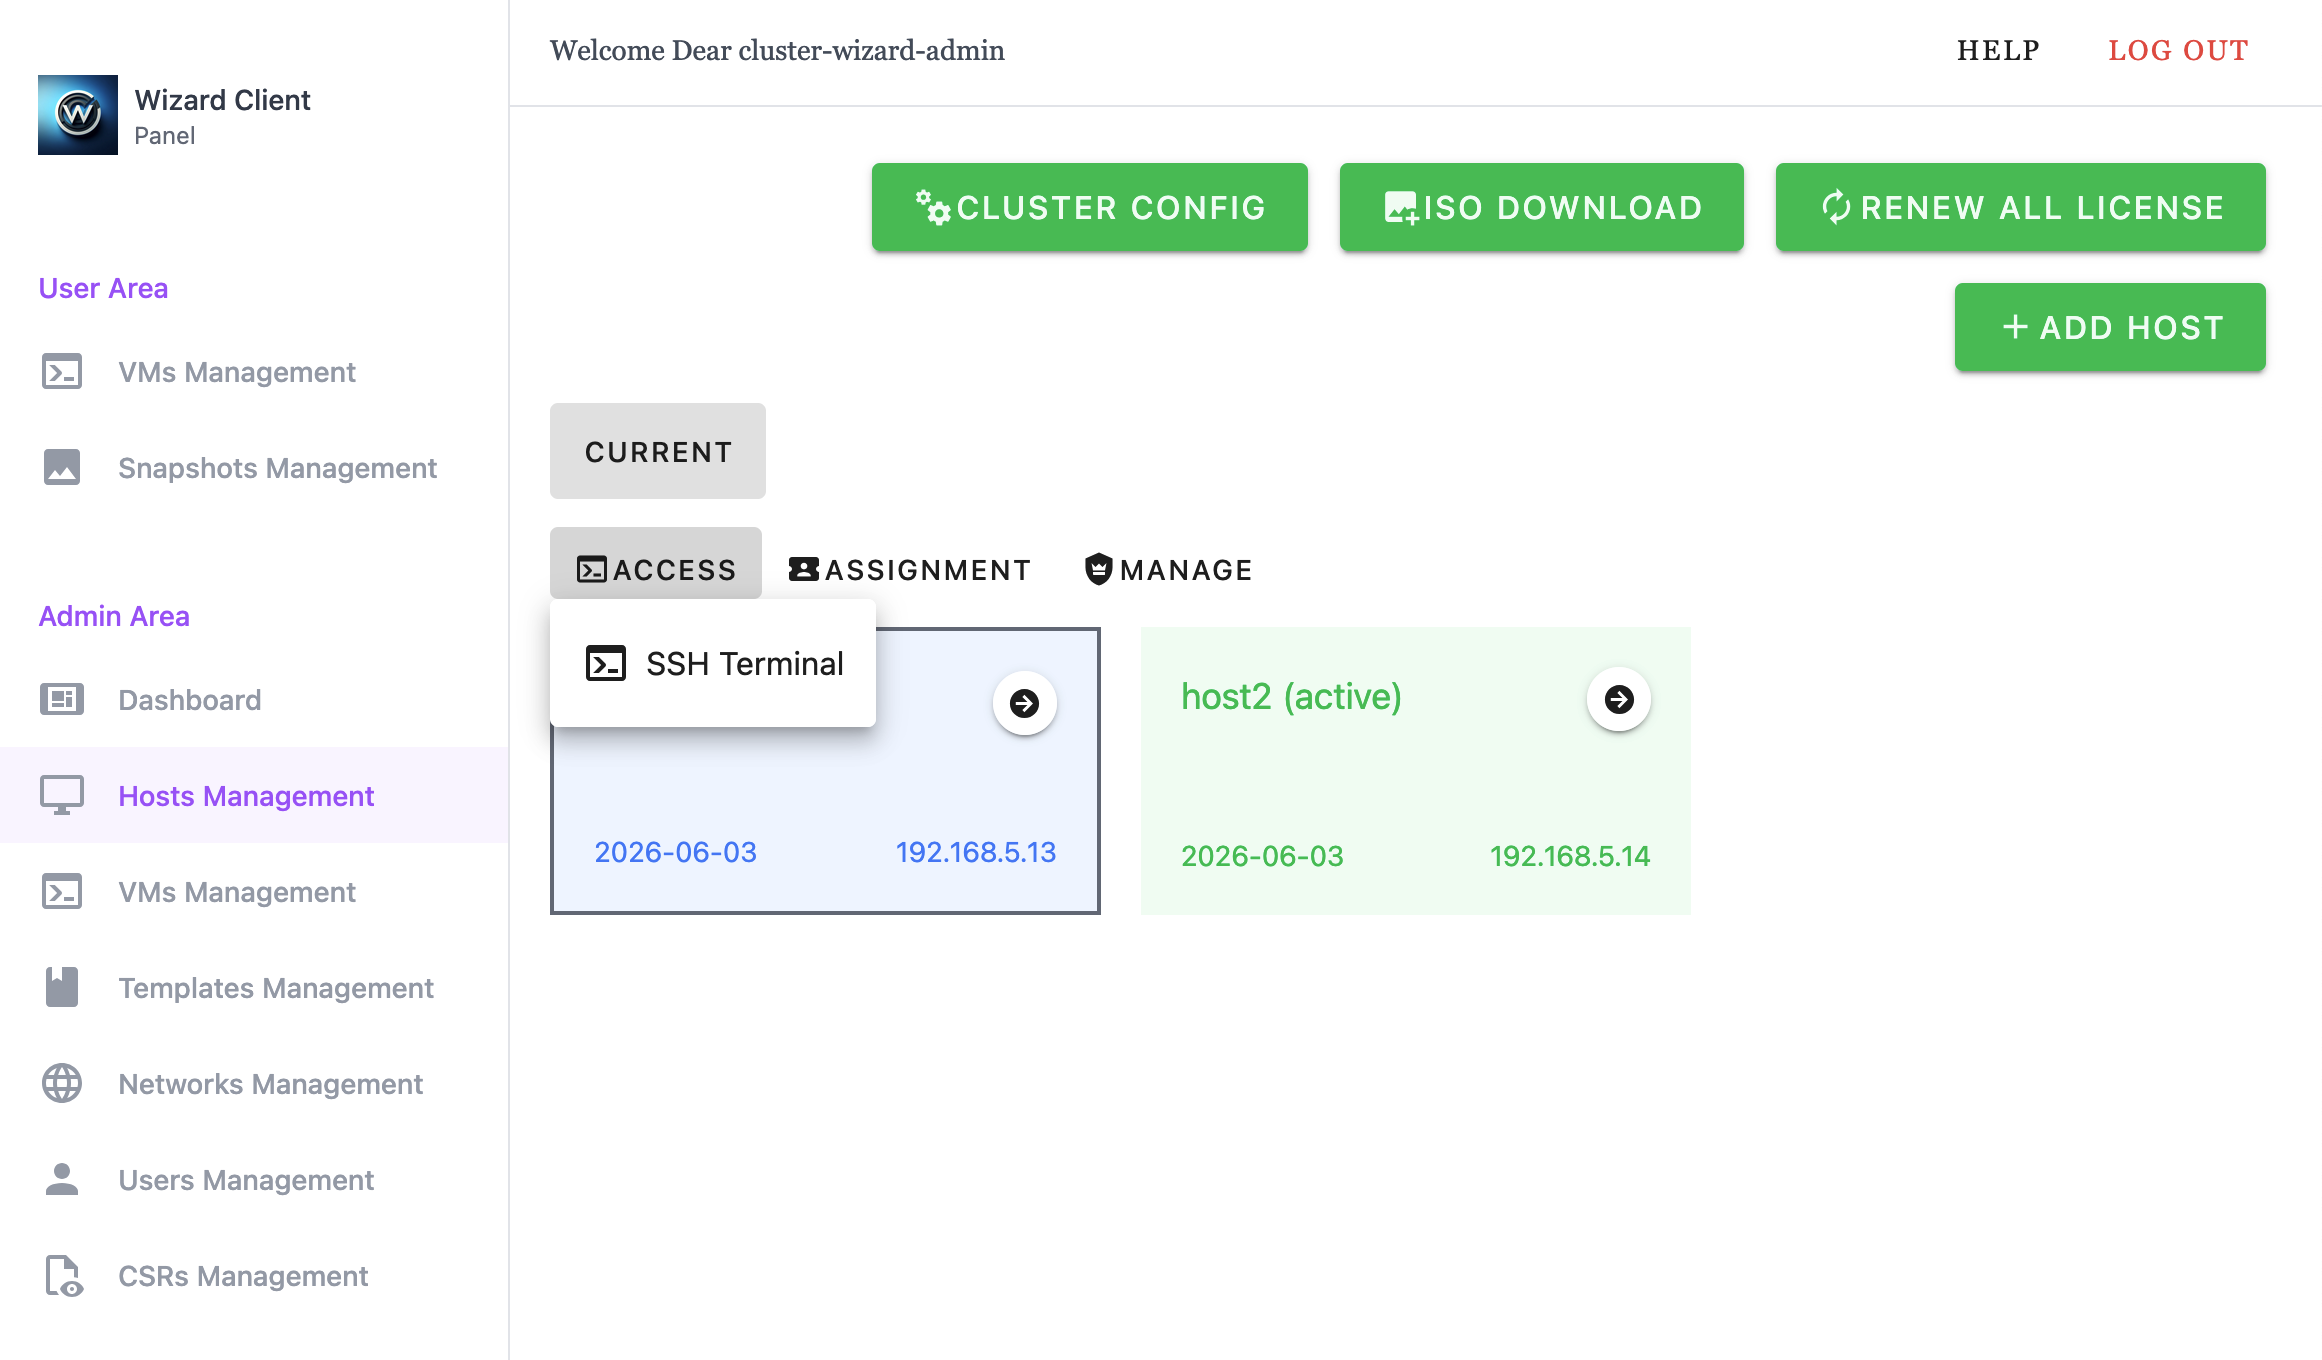Click the Snapshots Management image icon
Viewport: 2322px width, 1360px height.
62,467
